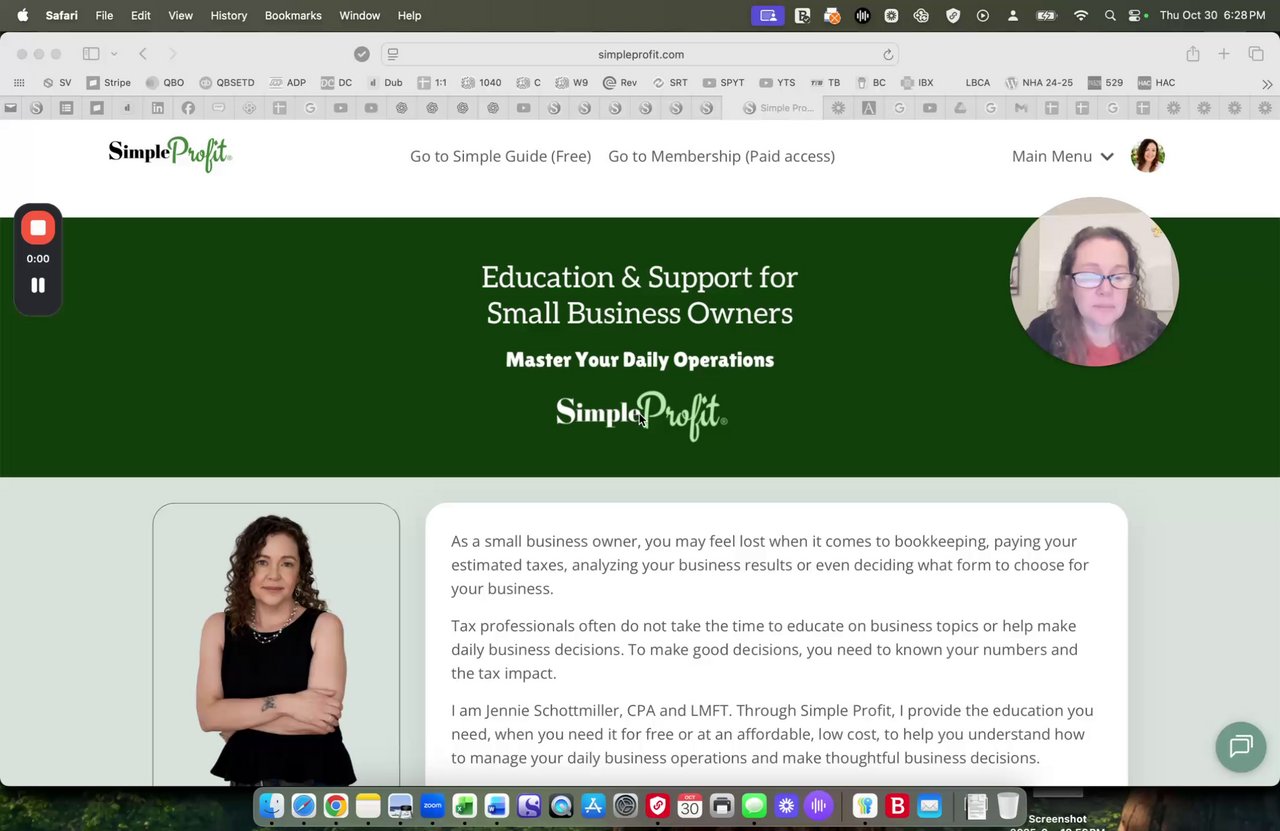Open App Store from the Dock

[x=593, y=805]
